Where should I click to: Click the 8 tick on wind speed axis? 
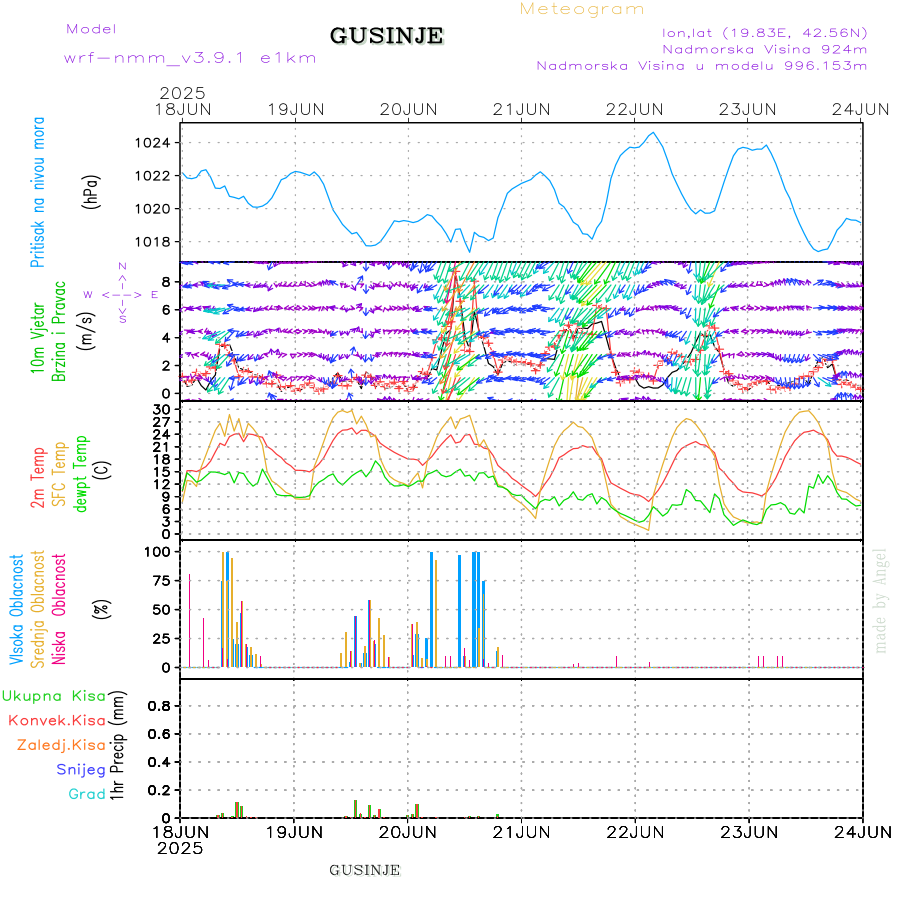click(x=166, y=282)
